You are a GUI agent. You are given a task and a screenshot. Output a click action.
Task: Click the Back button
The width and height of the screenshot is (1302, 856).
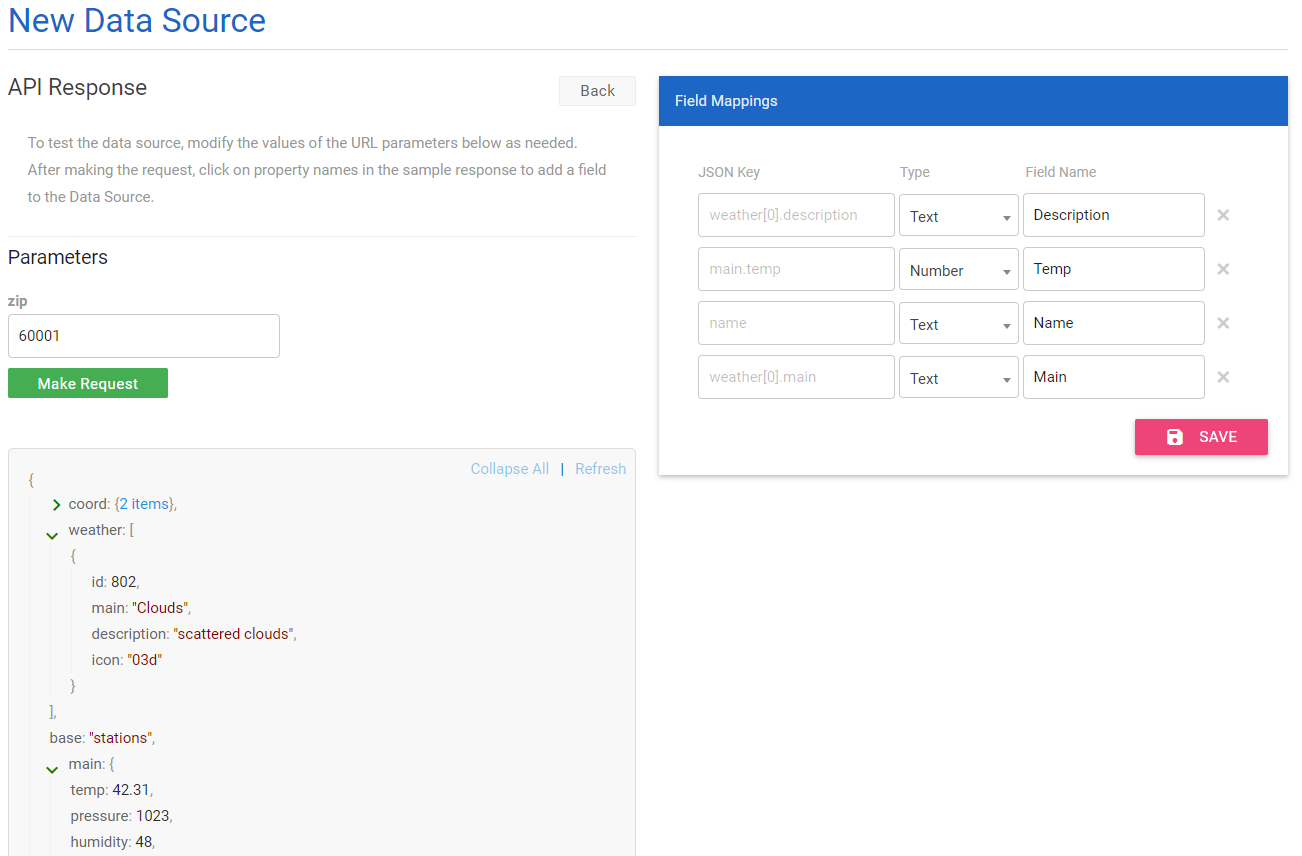point(597,90)
